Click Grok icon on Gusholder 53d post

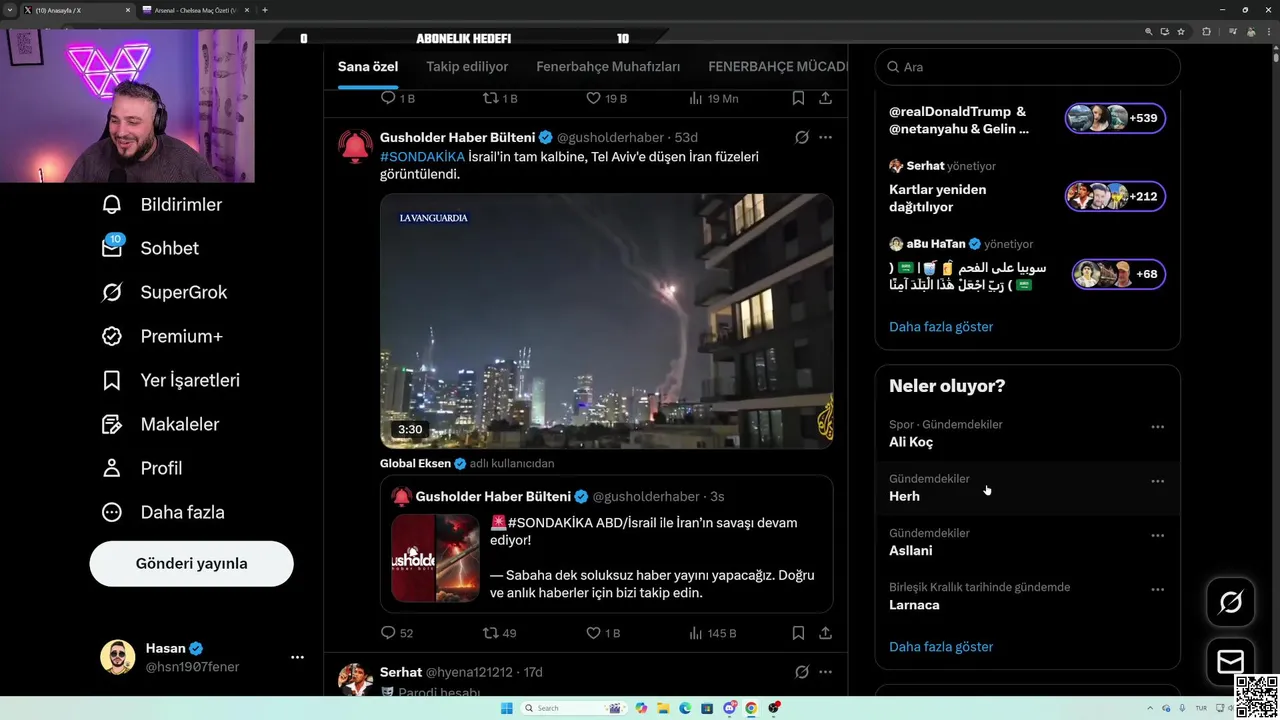coord(802,137)
